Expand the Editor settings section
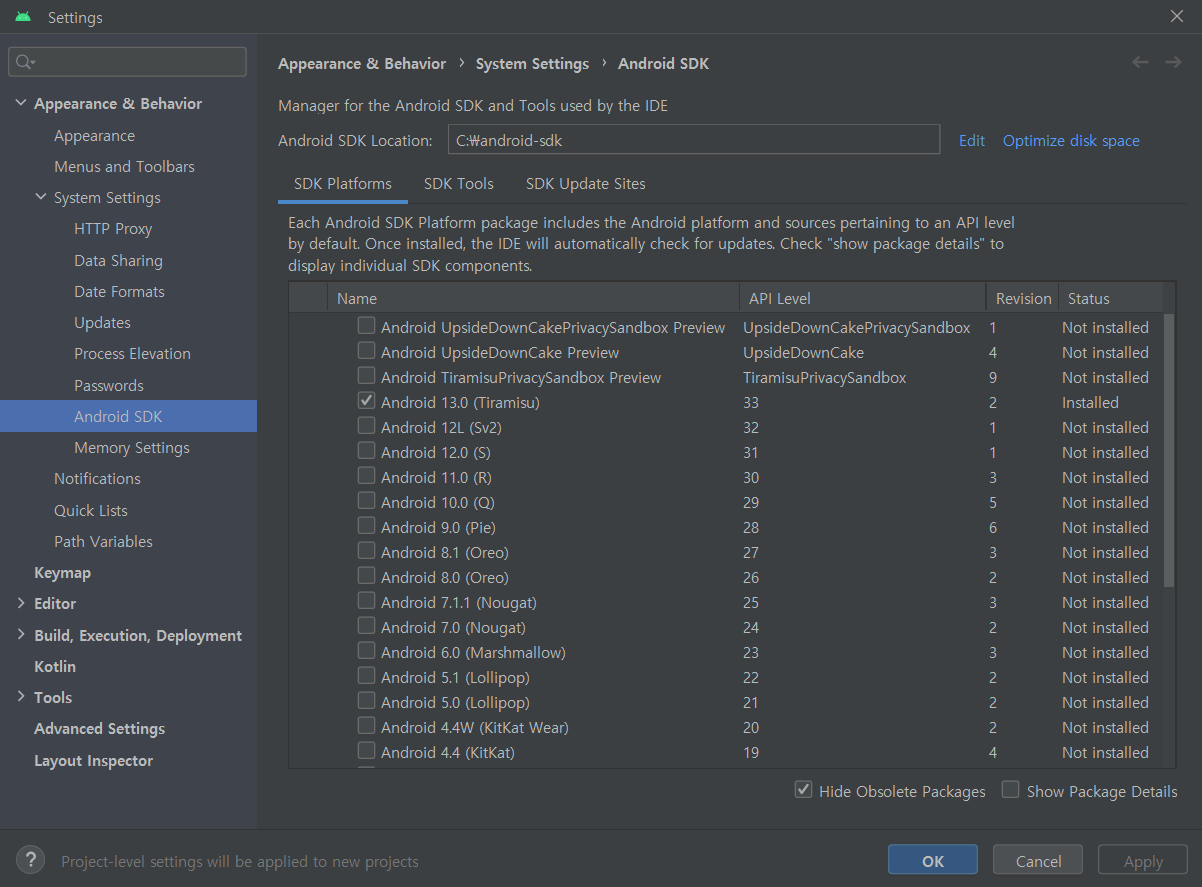This screenshot has height=887, width=1202. pos(21,603)
